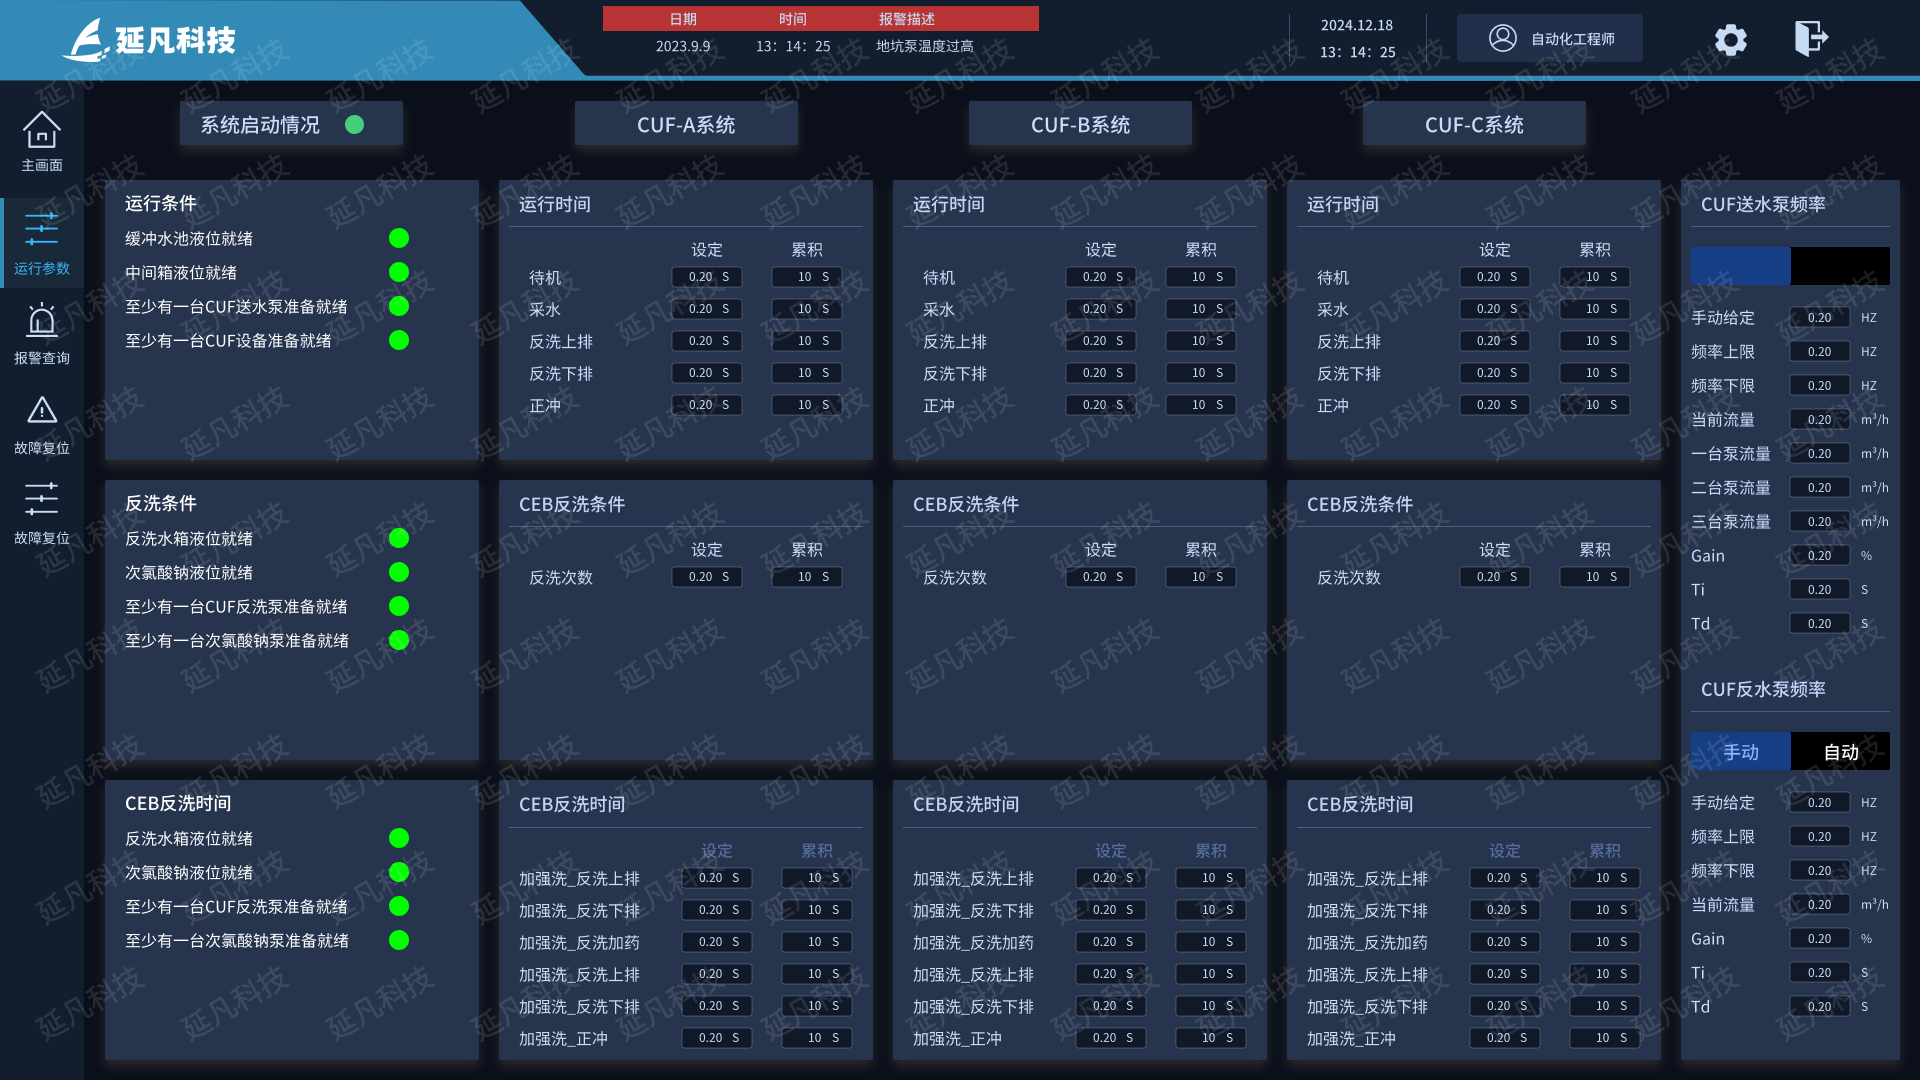Select the CUF-B系统 tab

point(1079,123)
